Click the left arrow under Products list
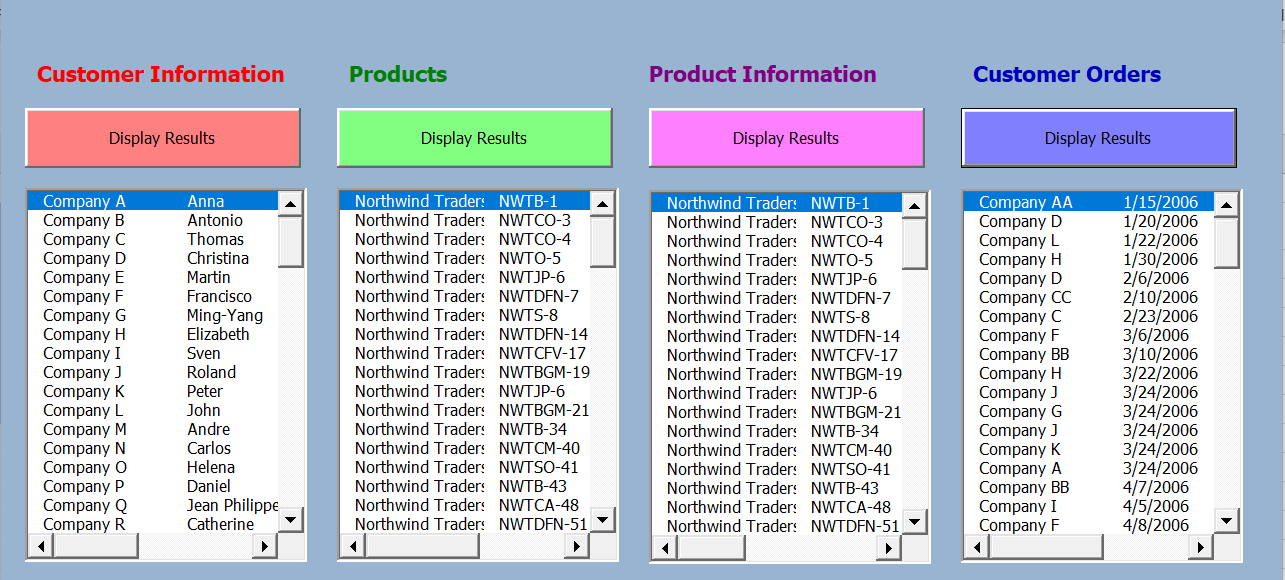Screen dimensions: 1285x580 point(353,546)
